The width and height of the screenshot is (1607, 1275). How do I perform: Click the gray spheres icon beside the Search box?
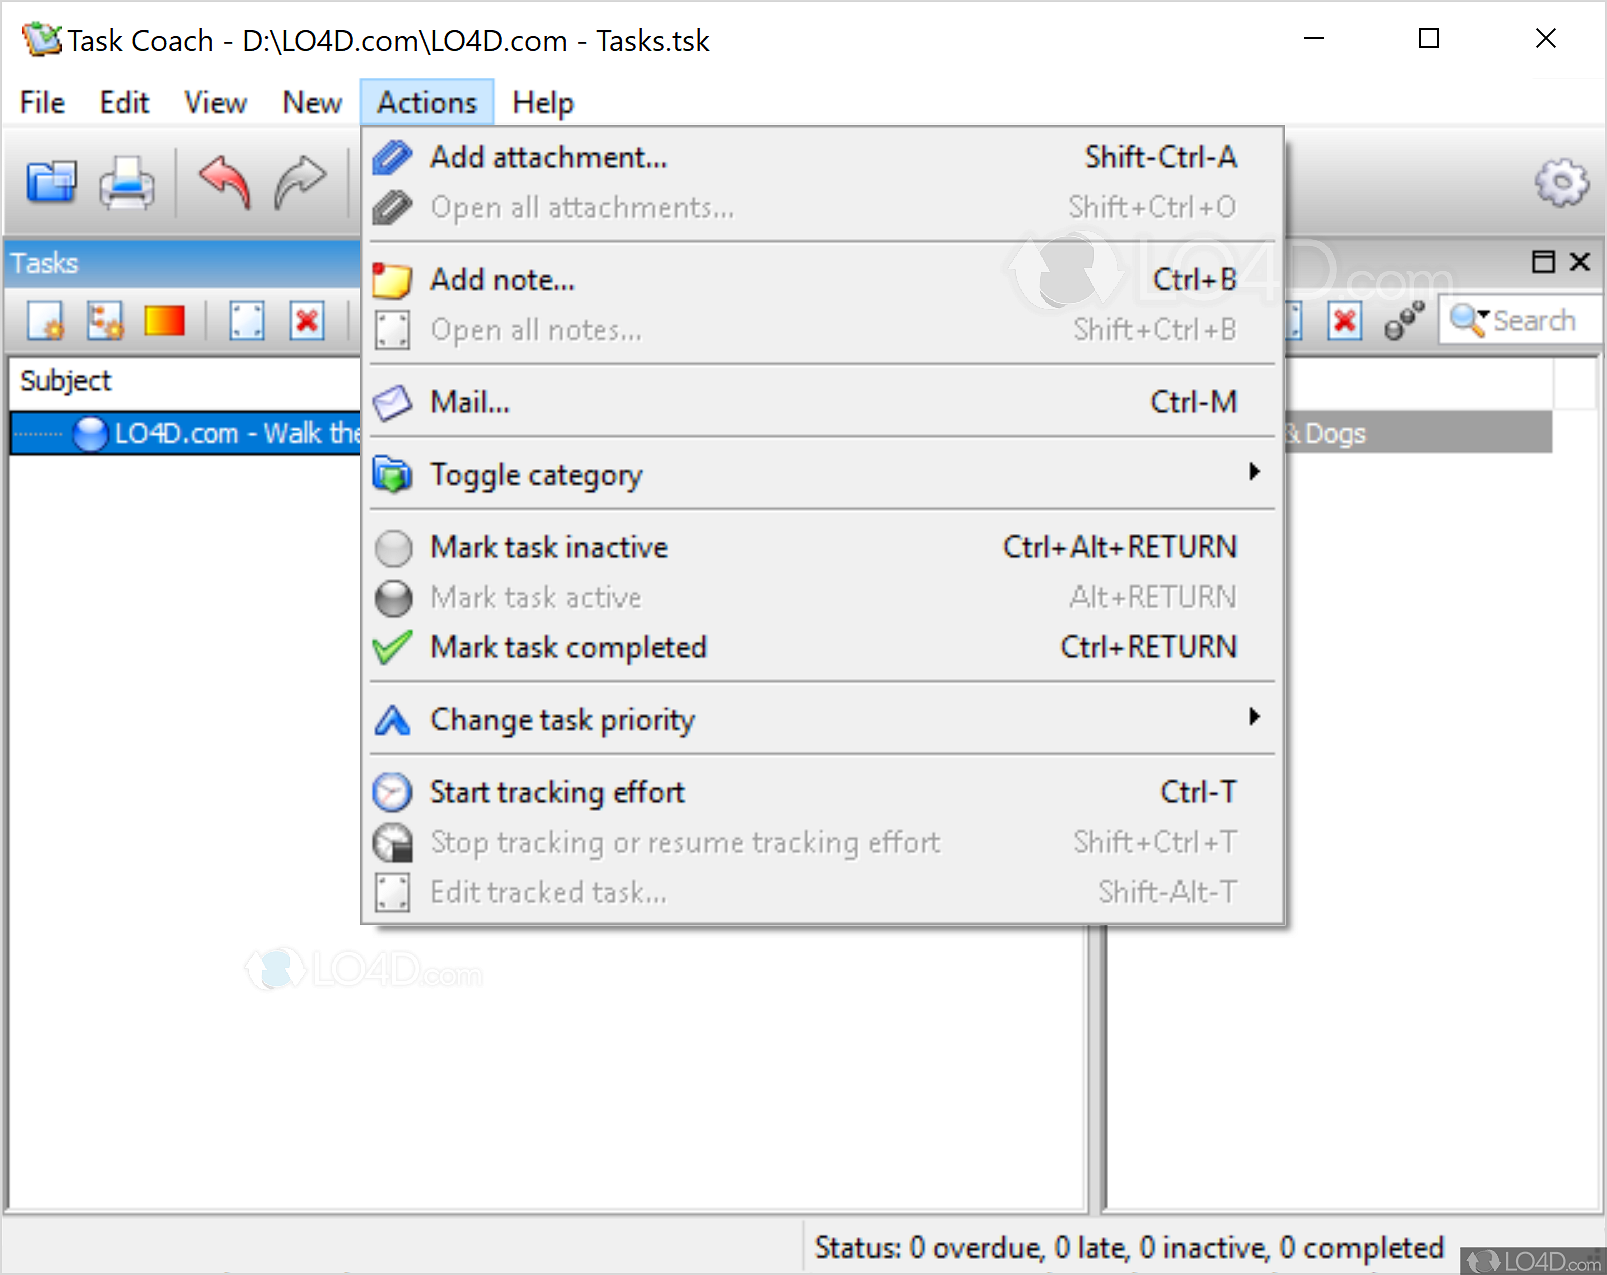1404,318
